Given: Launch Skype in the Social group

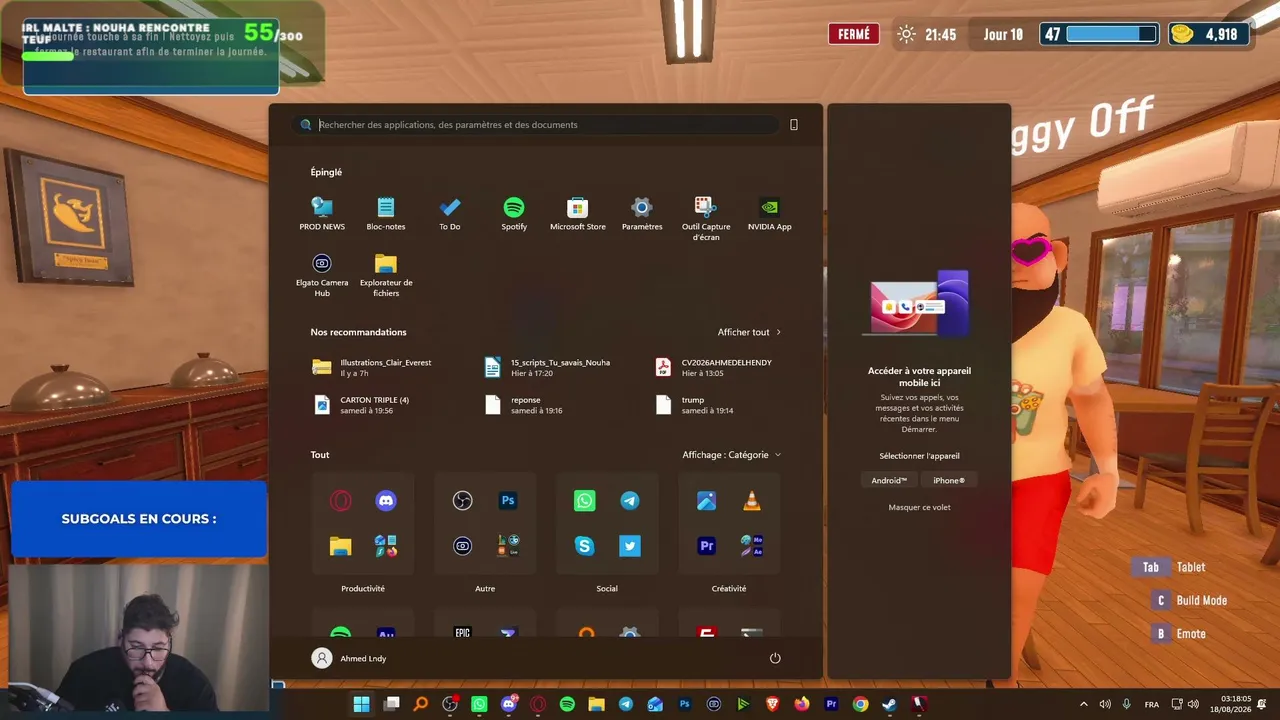Looking at the screenshot, I should [585, 546].
